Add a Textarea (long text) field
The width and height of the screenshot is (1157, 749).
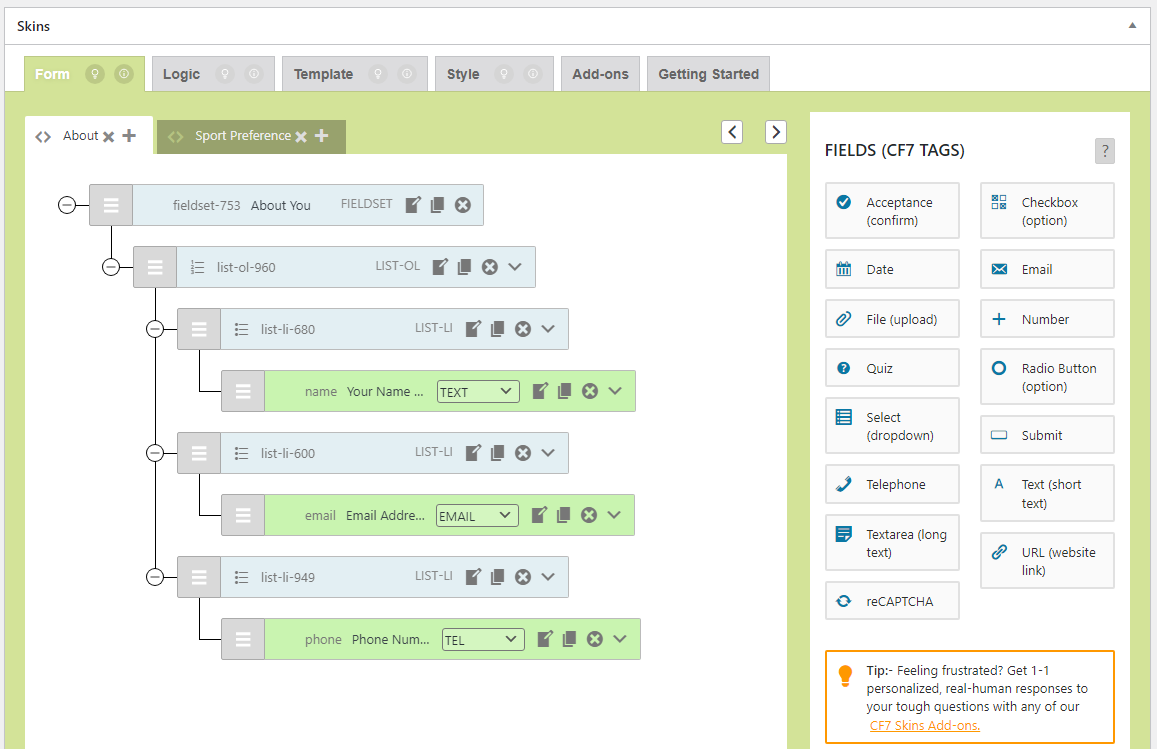pyautogui.click(x=892, y=543)
